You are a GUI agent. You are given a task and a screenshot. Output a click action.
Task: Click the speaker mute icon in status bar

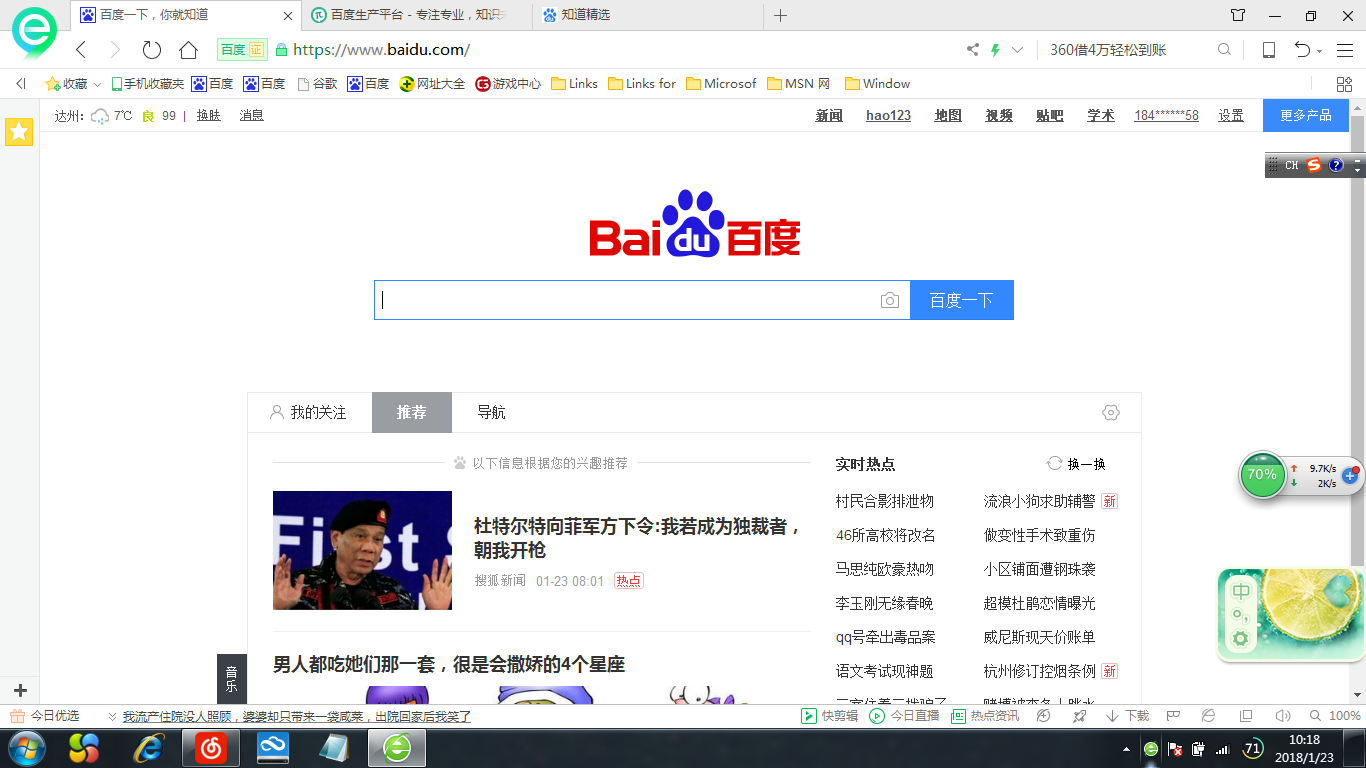point(1283,716)
